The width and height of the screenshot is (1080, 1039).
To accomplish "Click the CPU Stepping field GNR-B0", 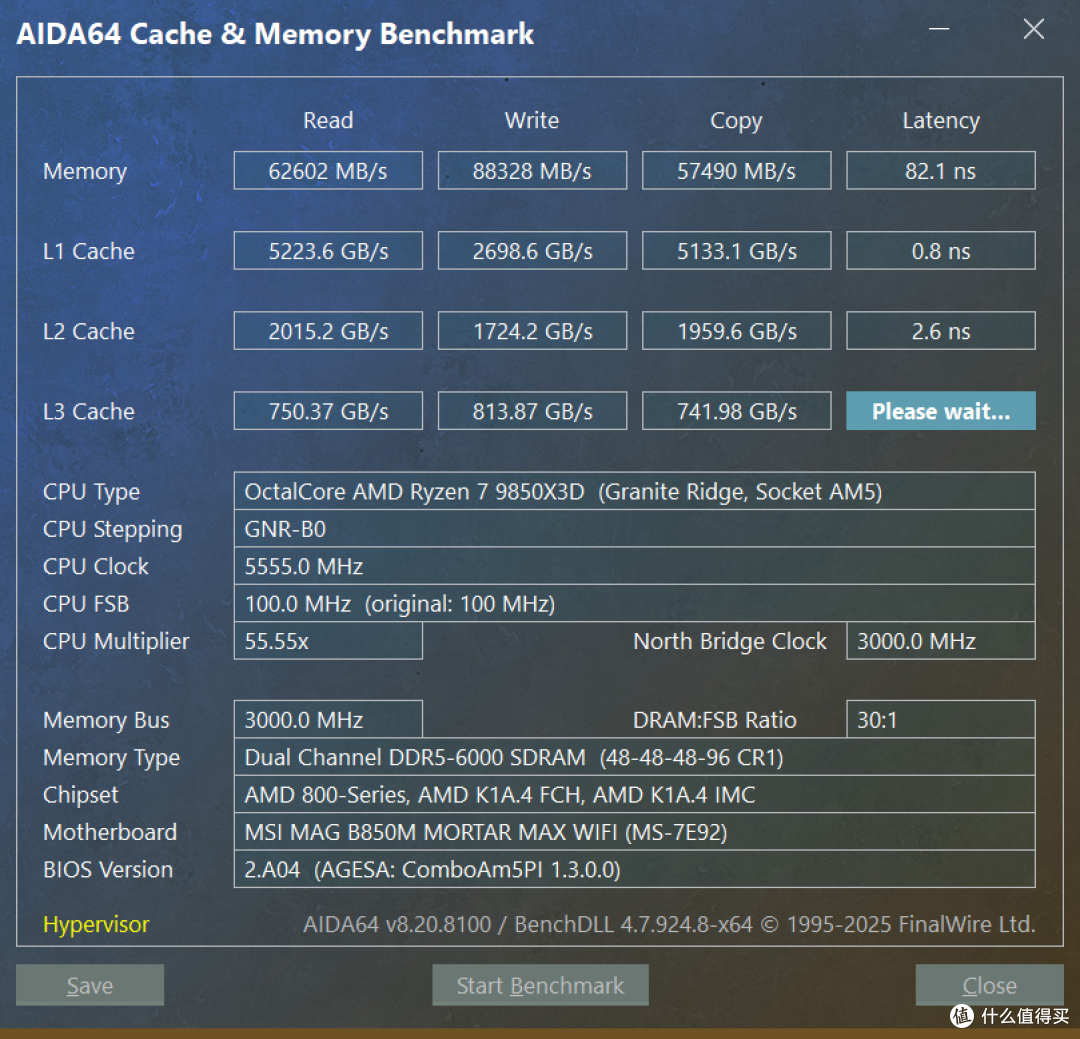I will click(634, 528).
